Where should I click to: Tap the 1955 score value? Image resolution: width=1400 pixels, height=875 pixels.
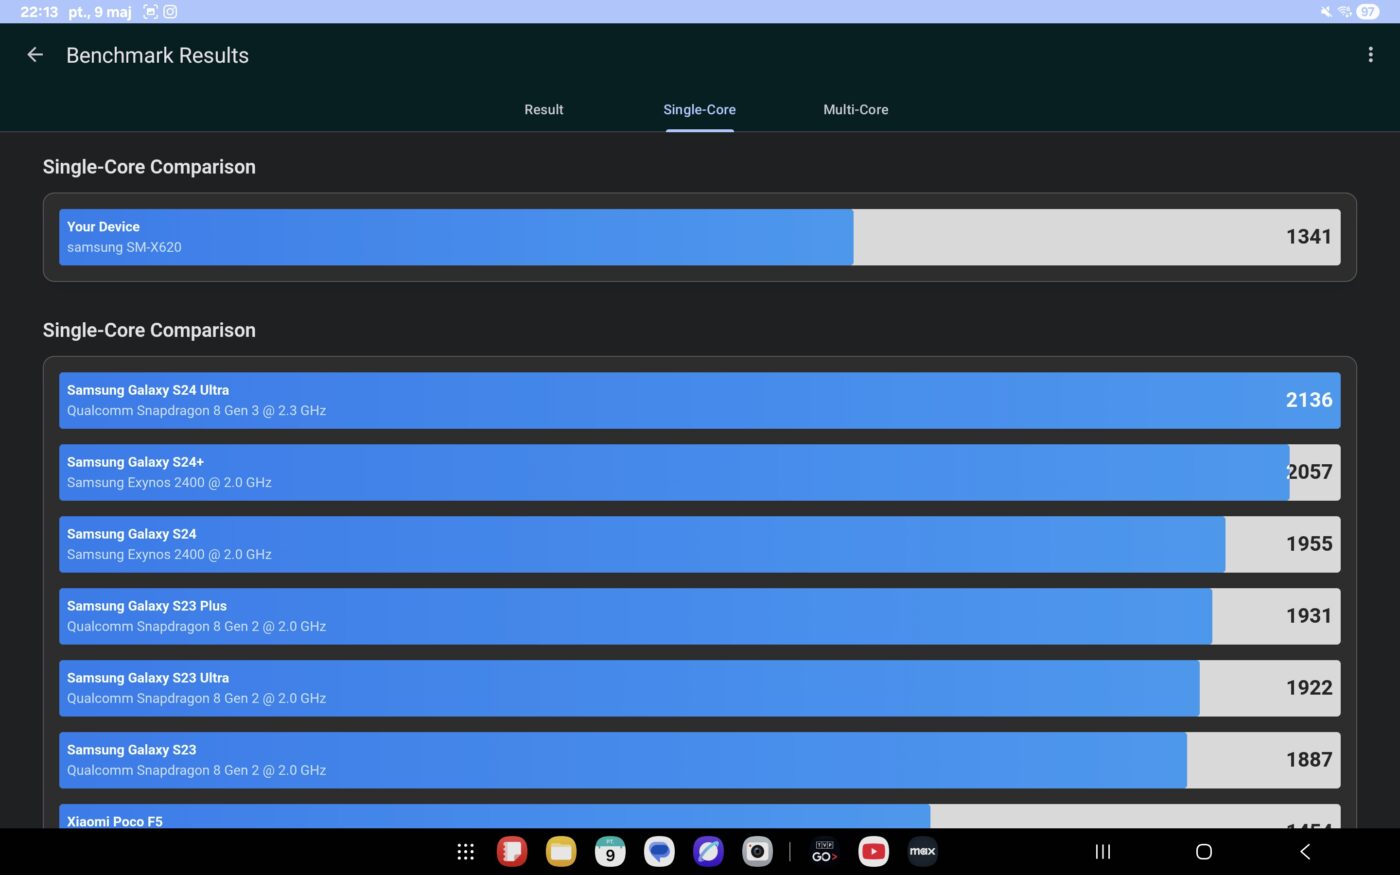click(1309, 544)
